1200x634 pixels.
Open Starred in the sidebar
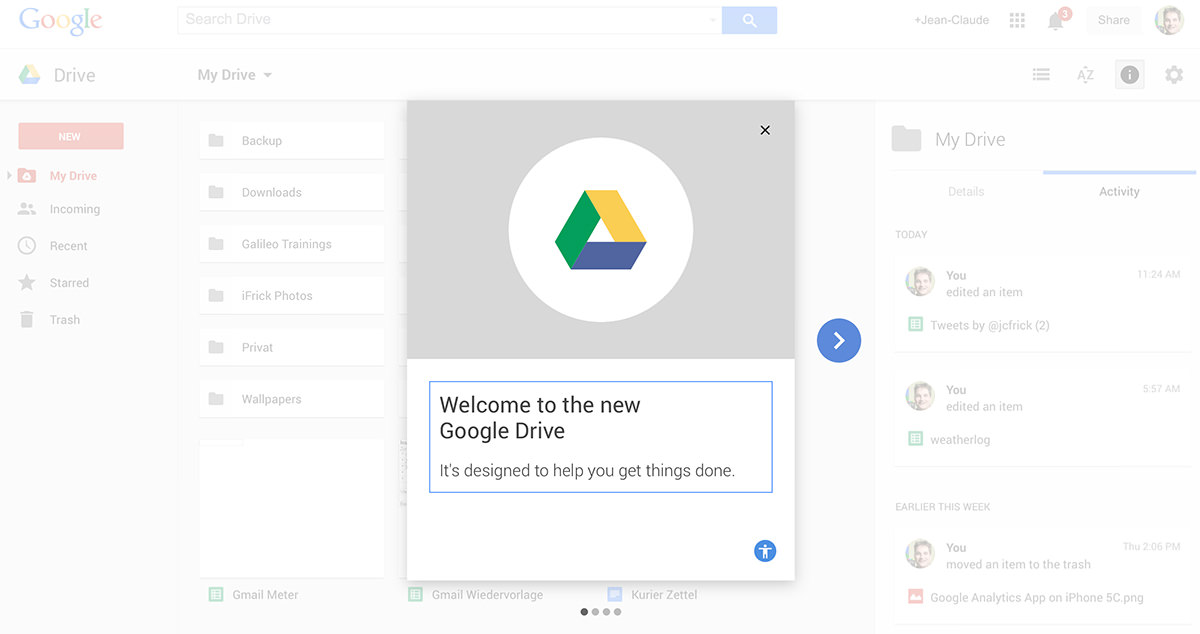tap(69, 283)
